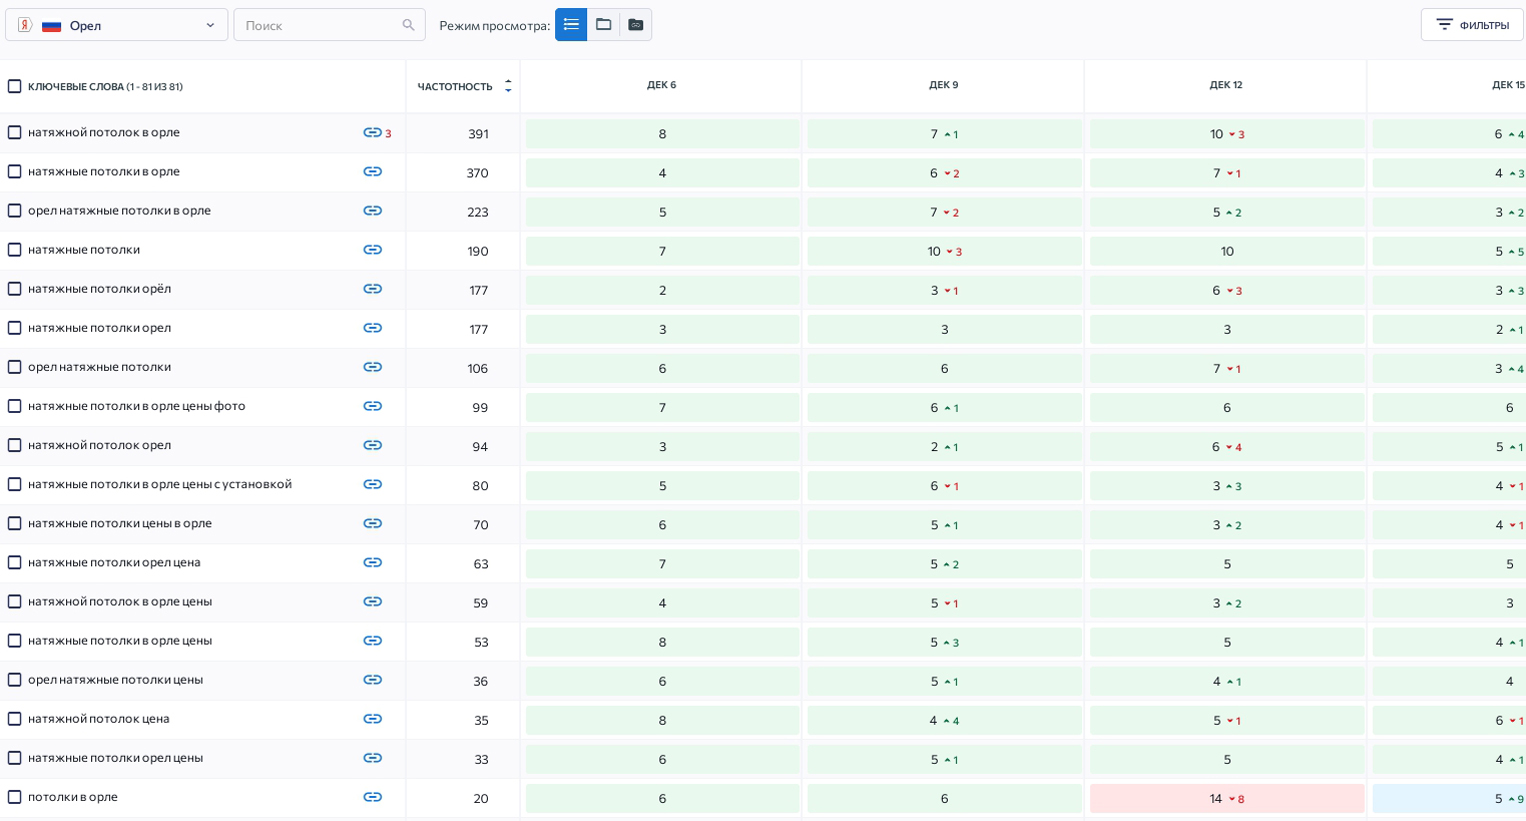Click frequency value 106
This screenshot has width=1526, height=821.
pyautogui.click(x=478, y=368)
